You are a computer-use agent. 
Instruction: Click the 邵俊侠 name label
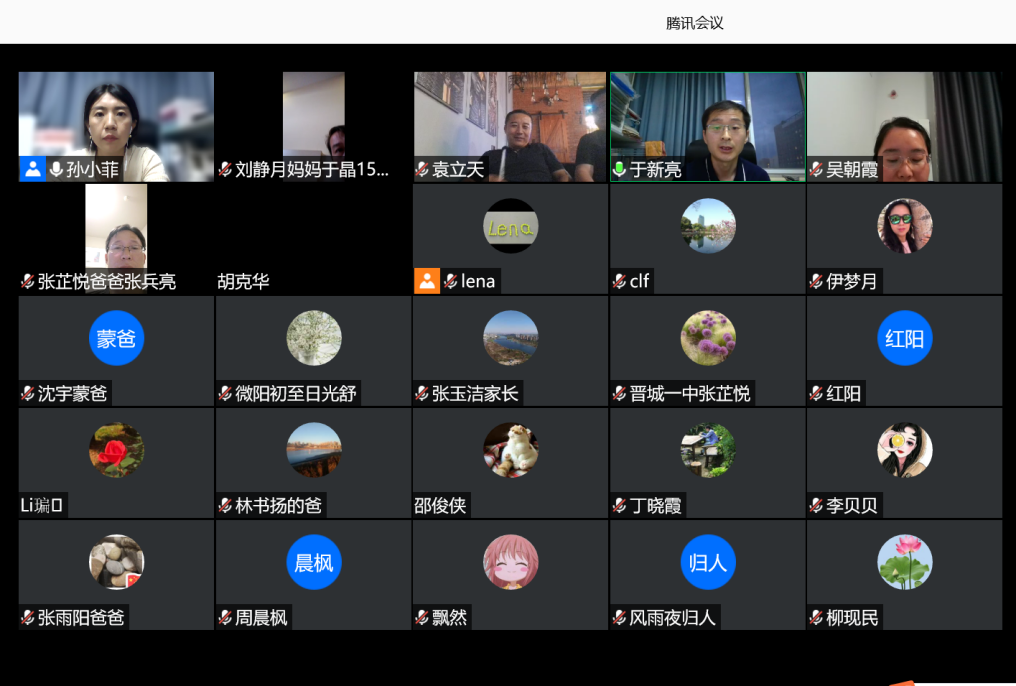pos(441,505)
